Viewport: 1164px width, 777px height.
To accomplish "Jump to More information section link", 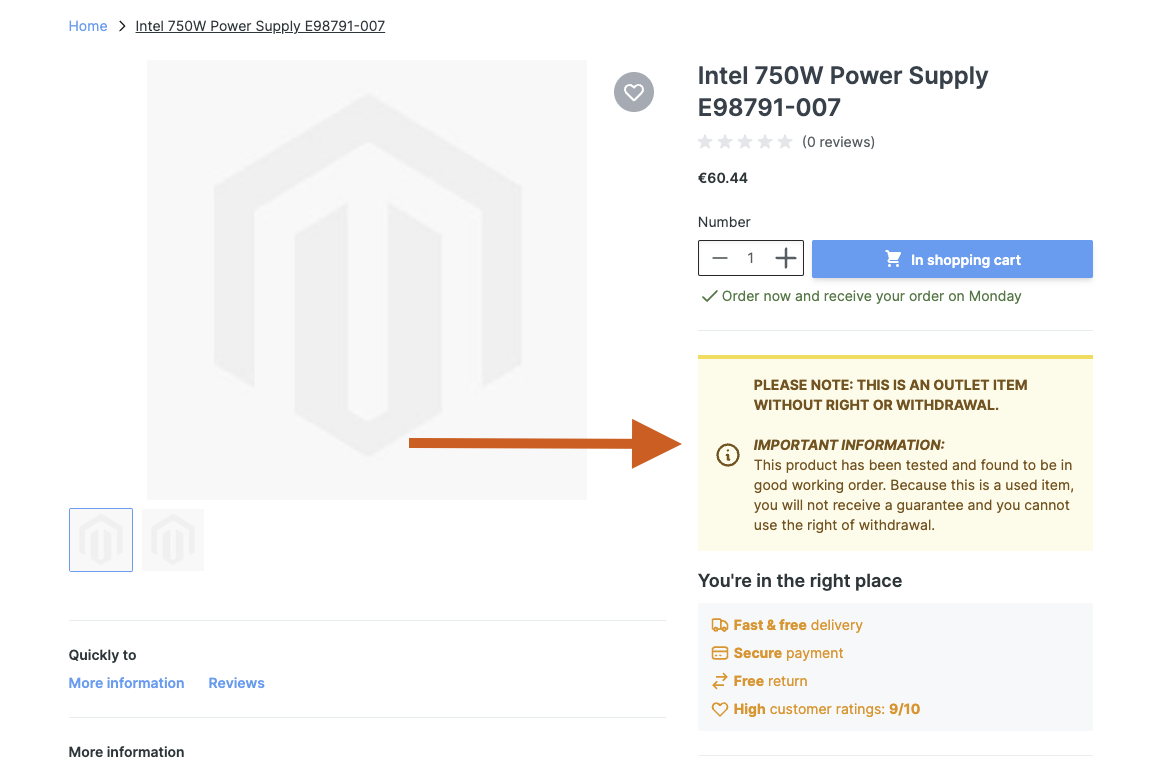I will (126, 683).
